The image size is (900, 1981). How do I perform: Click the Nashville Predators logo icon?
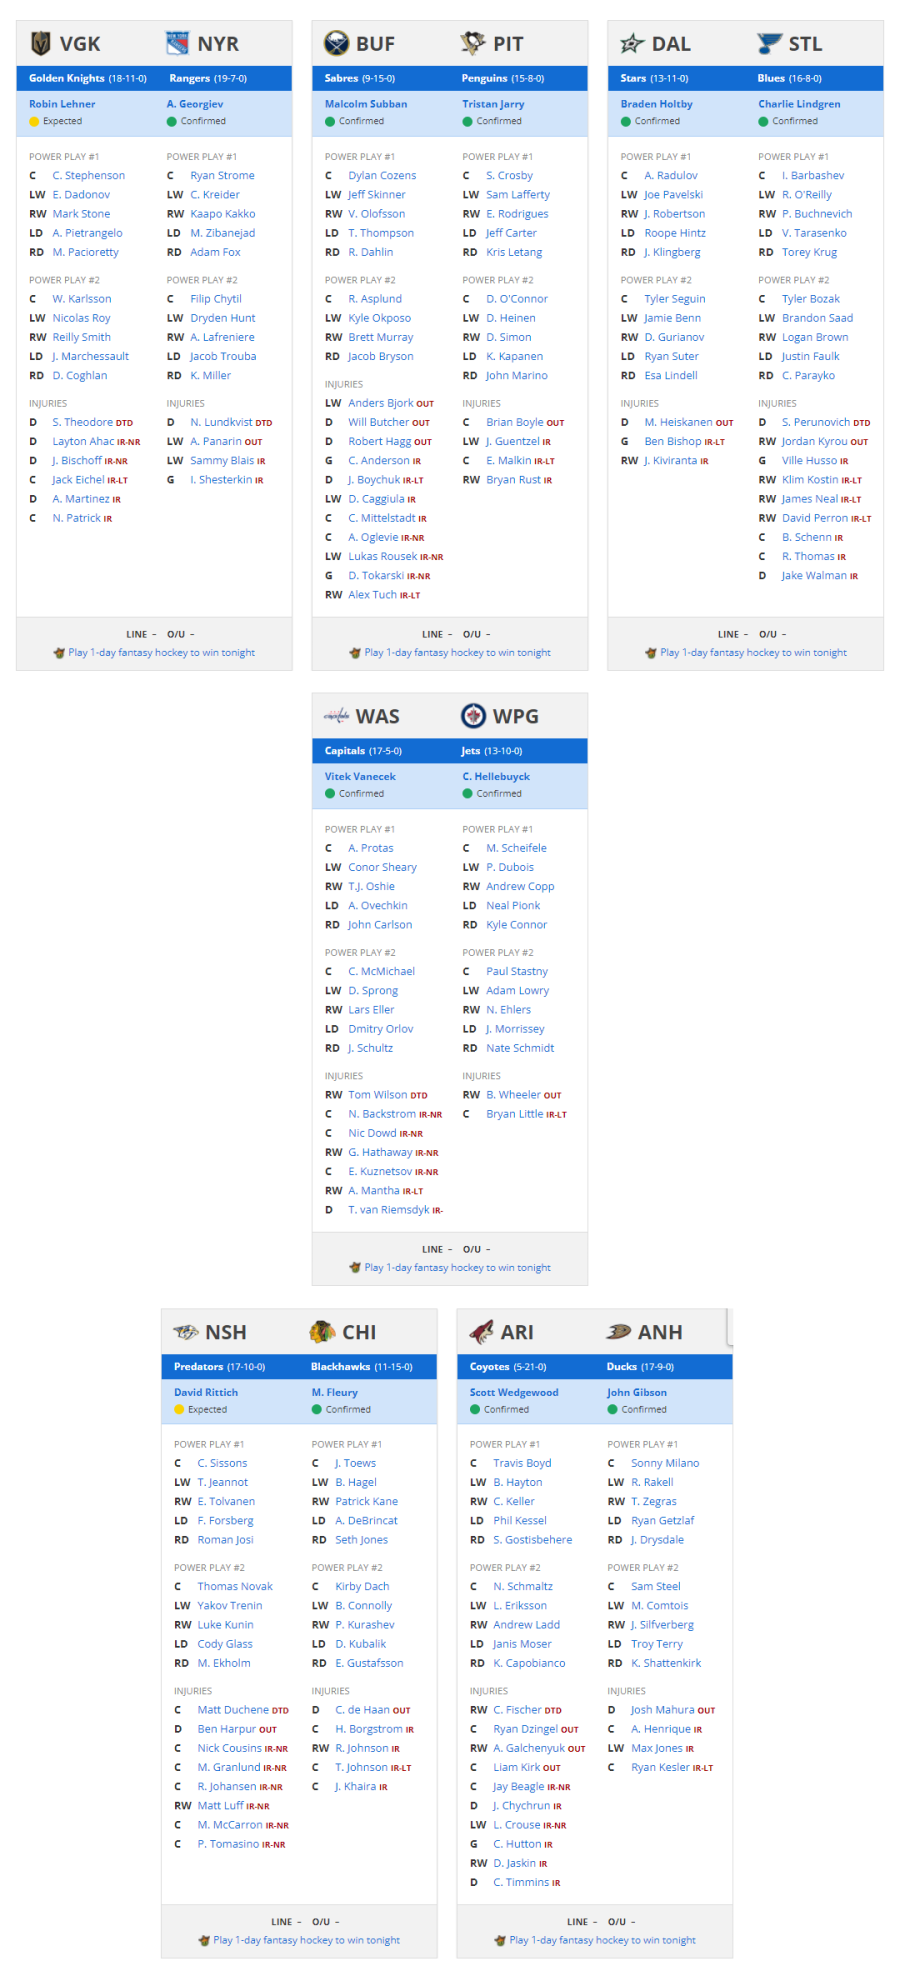(186, 1332)
